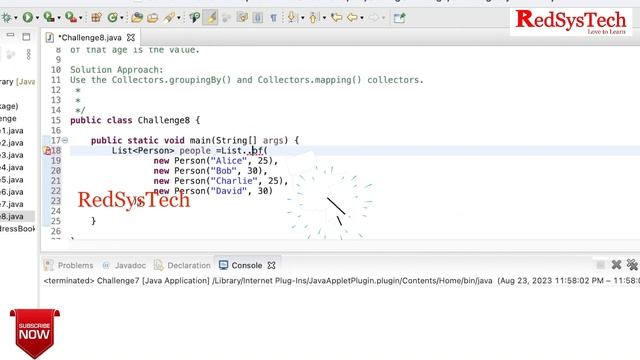
Task: Click the "Charlie" string on line 21
Action: pos(234,181)
